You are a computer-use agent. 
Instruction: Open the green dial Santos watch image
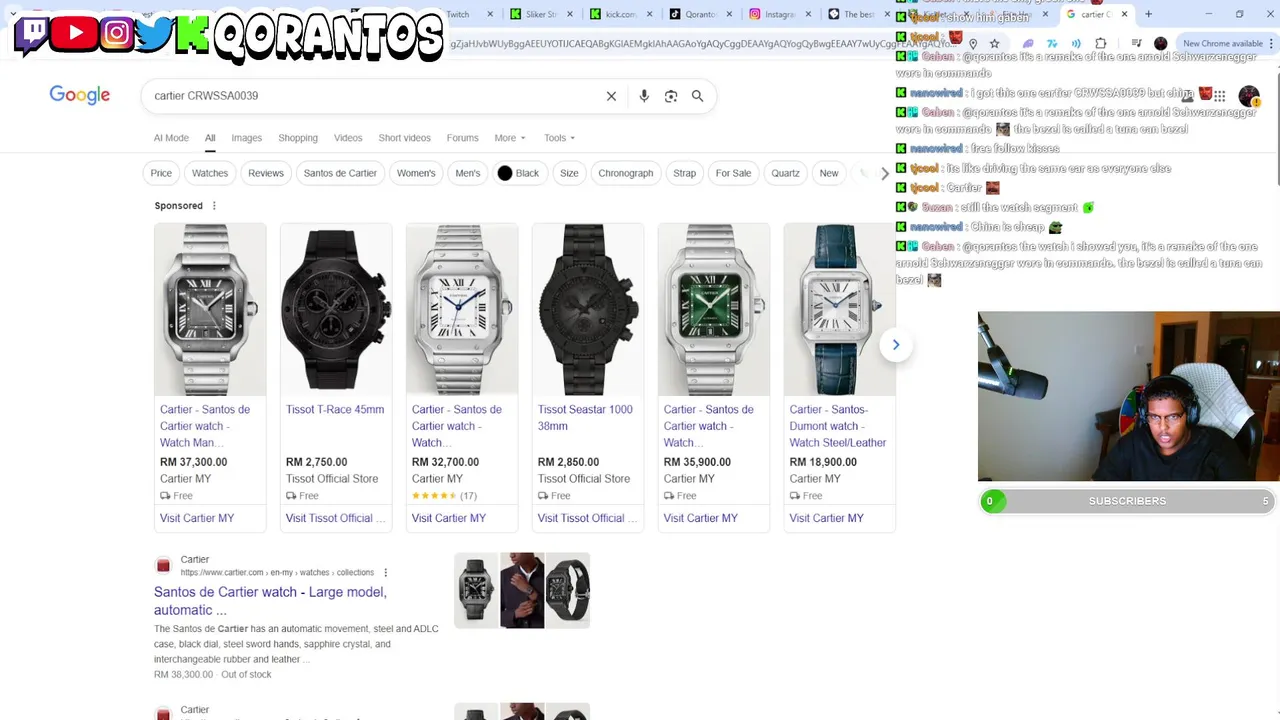click(714, 310)
